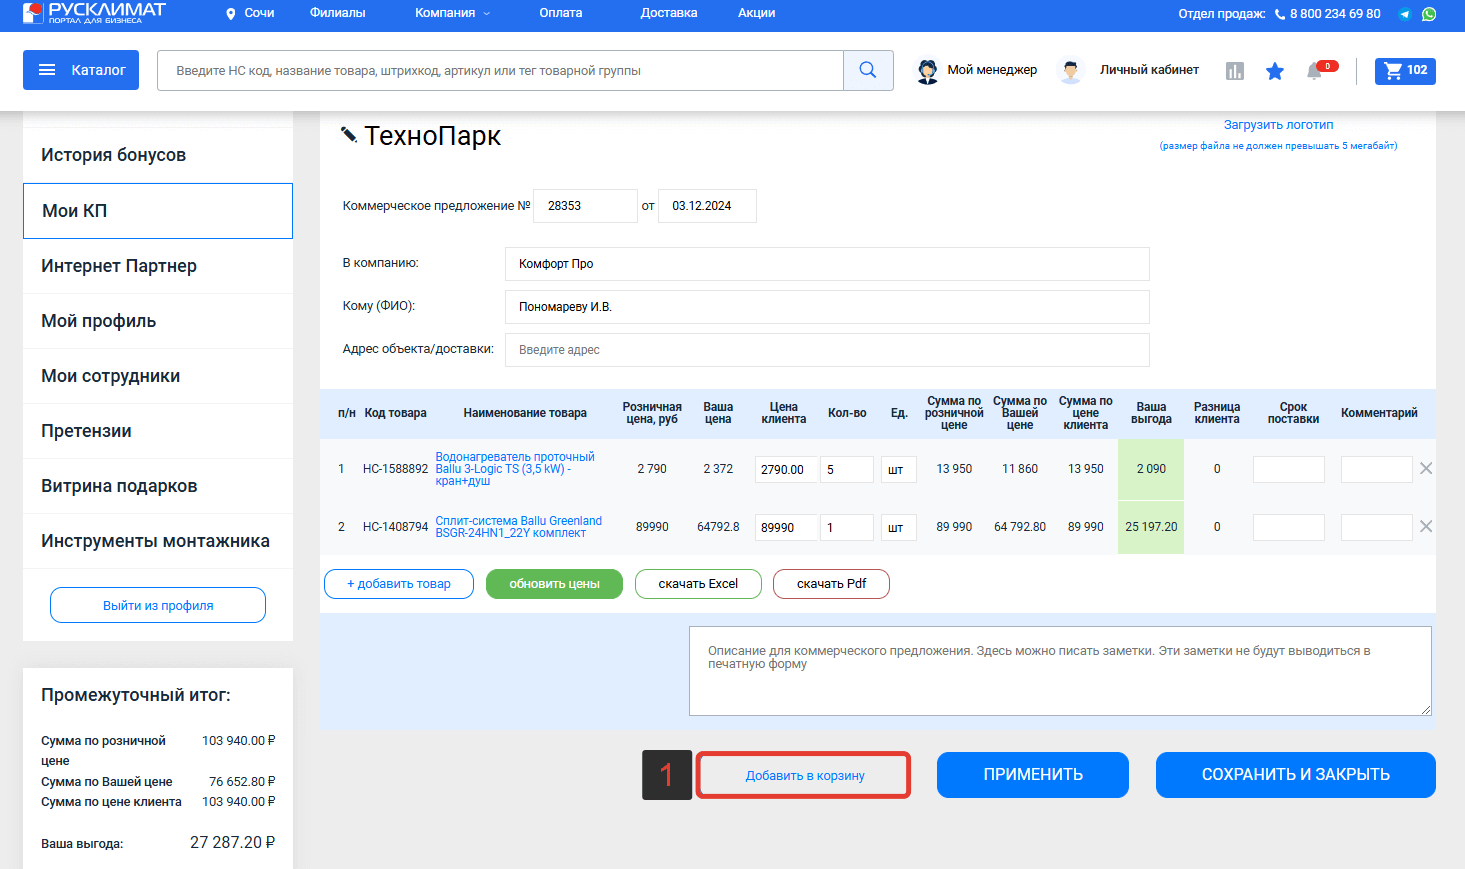Click the main product search field
Viewport: 1465px width, 869px height.
click(x=500, y=71)
